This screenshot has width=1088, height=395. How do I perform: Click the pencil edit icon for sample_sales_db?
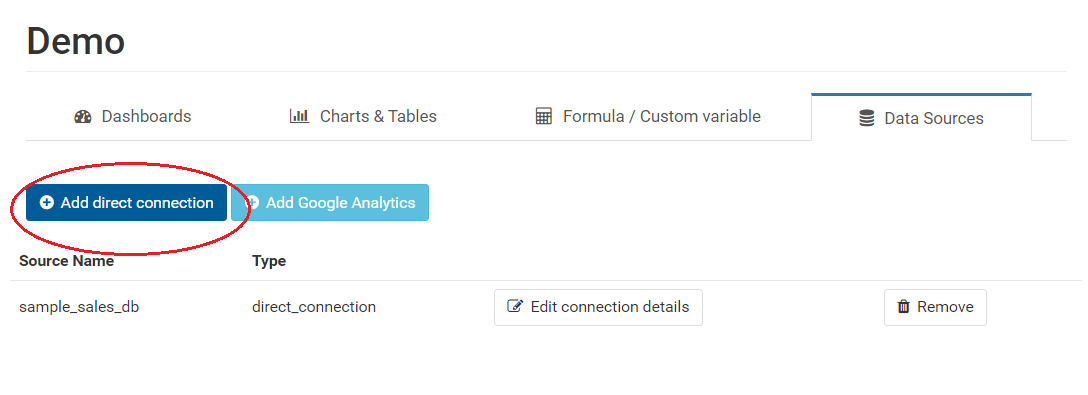(515, 307)
